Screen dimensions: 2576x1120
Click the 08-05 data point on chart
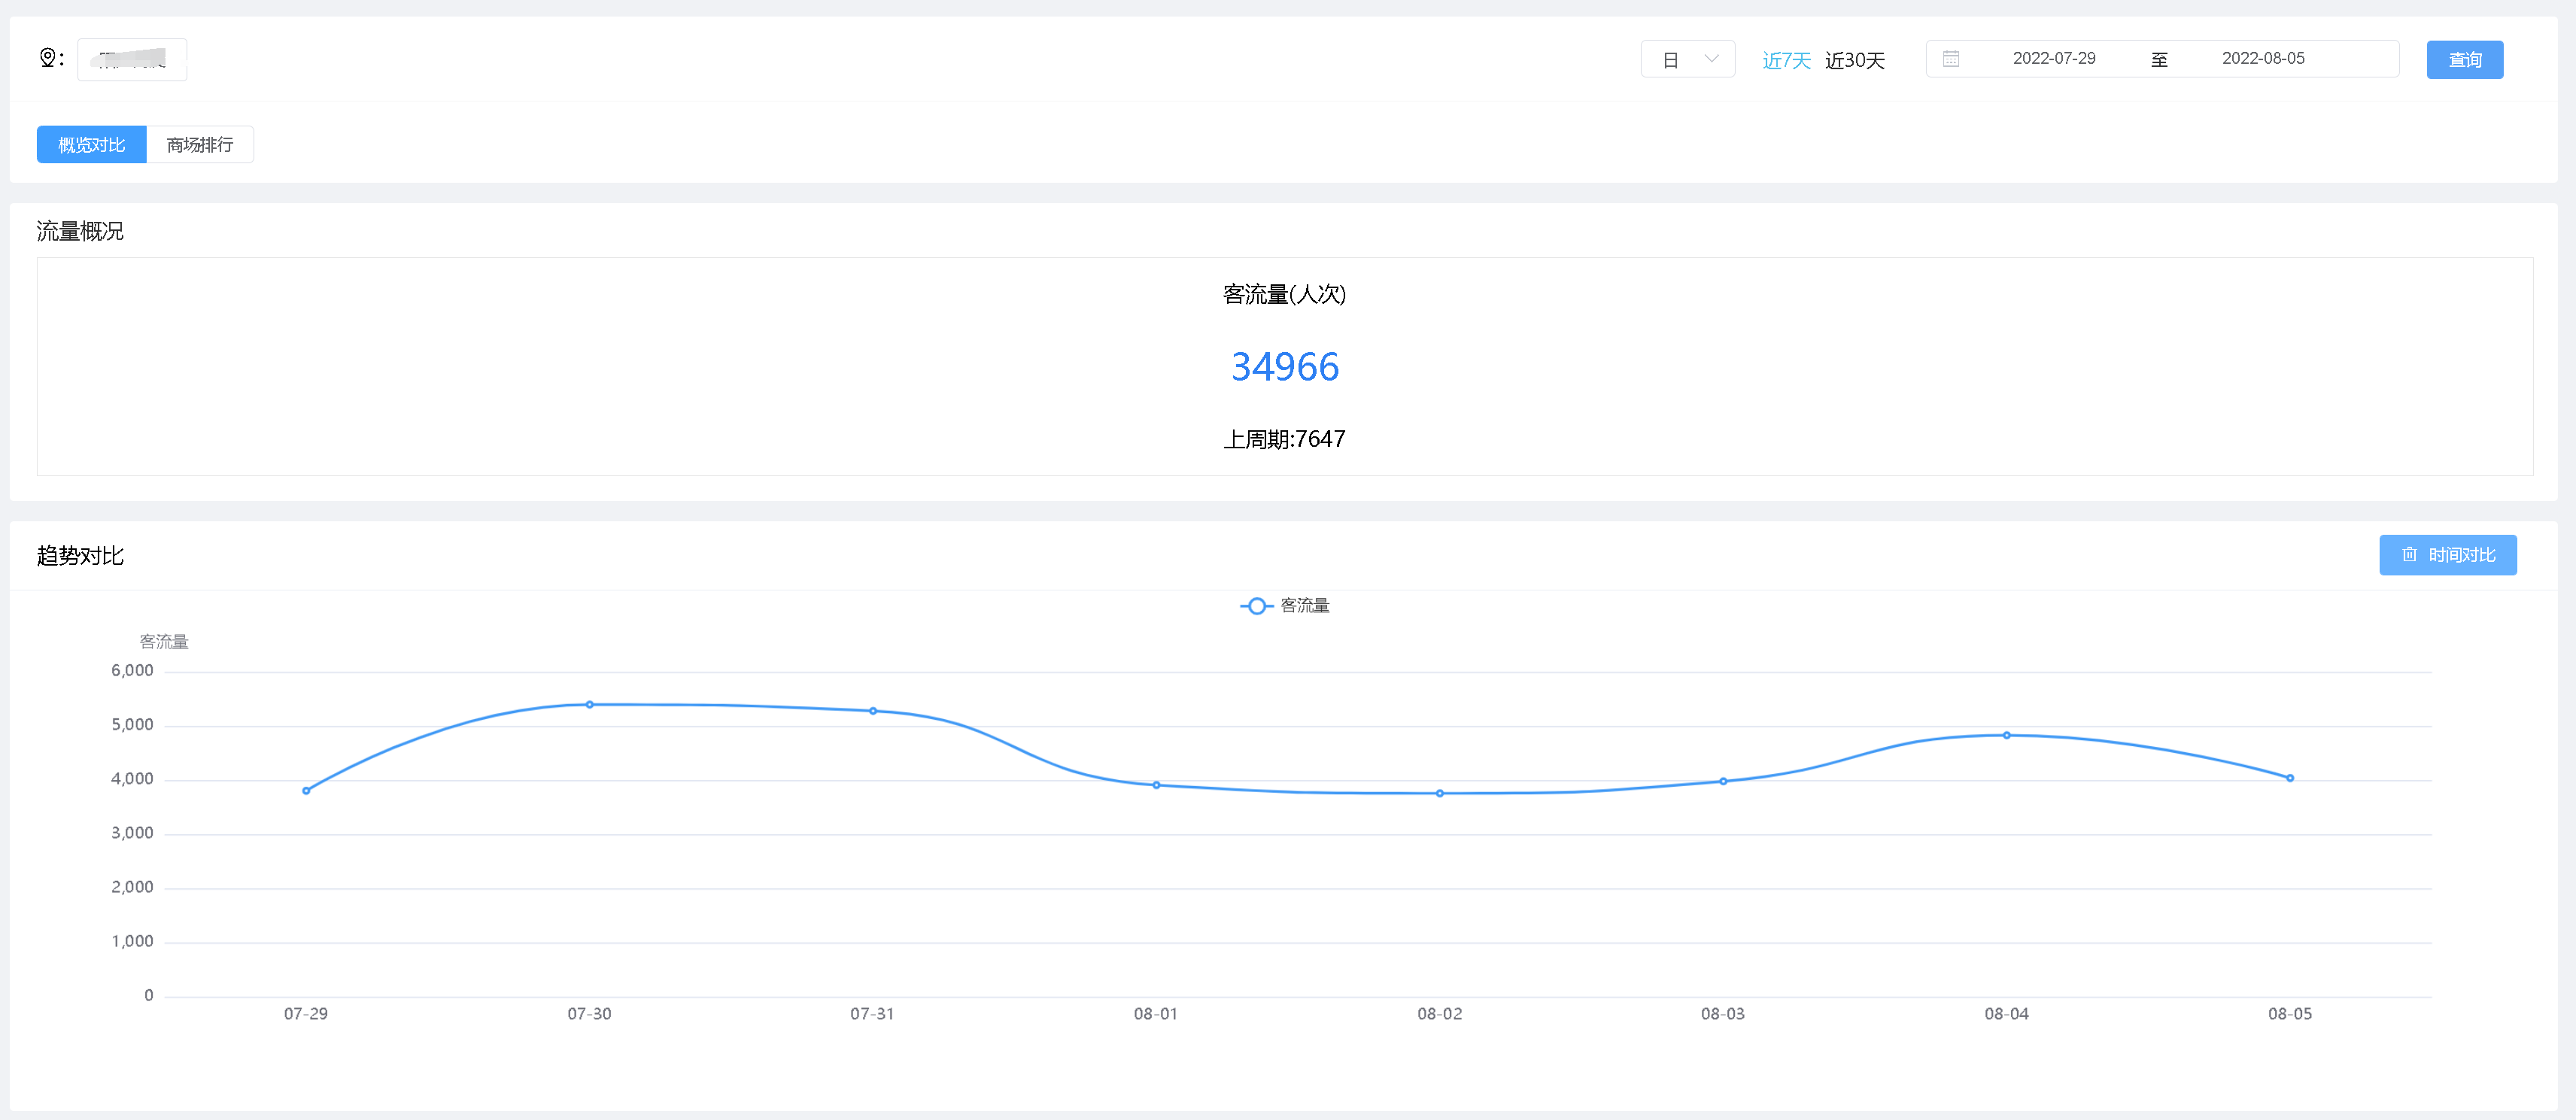coord(2289,778)
